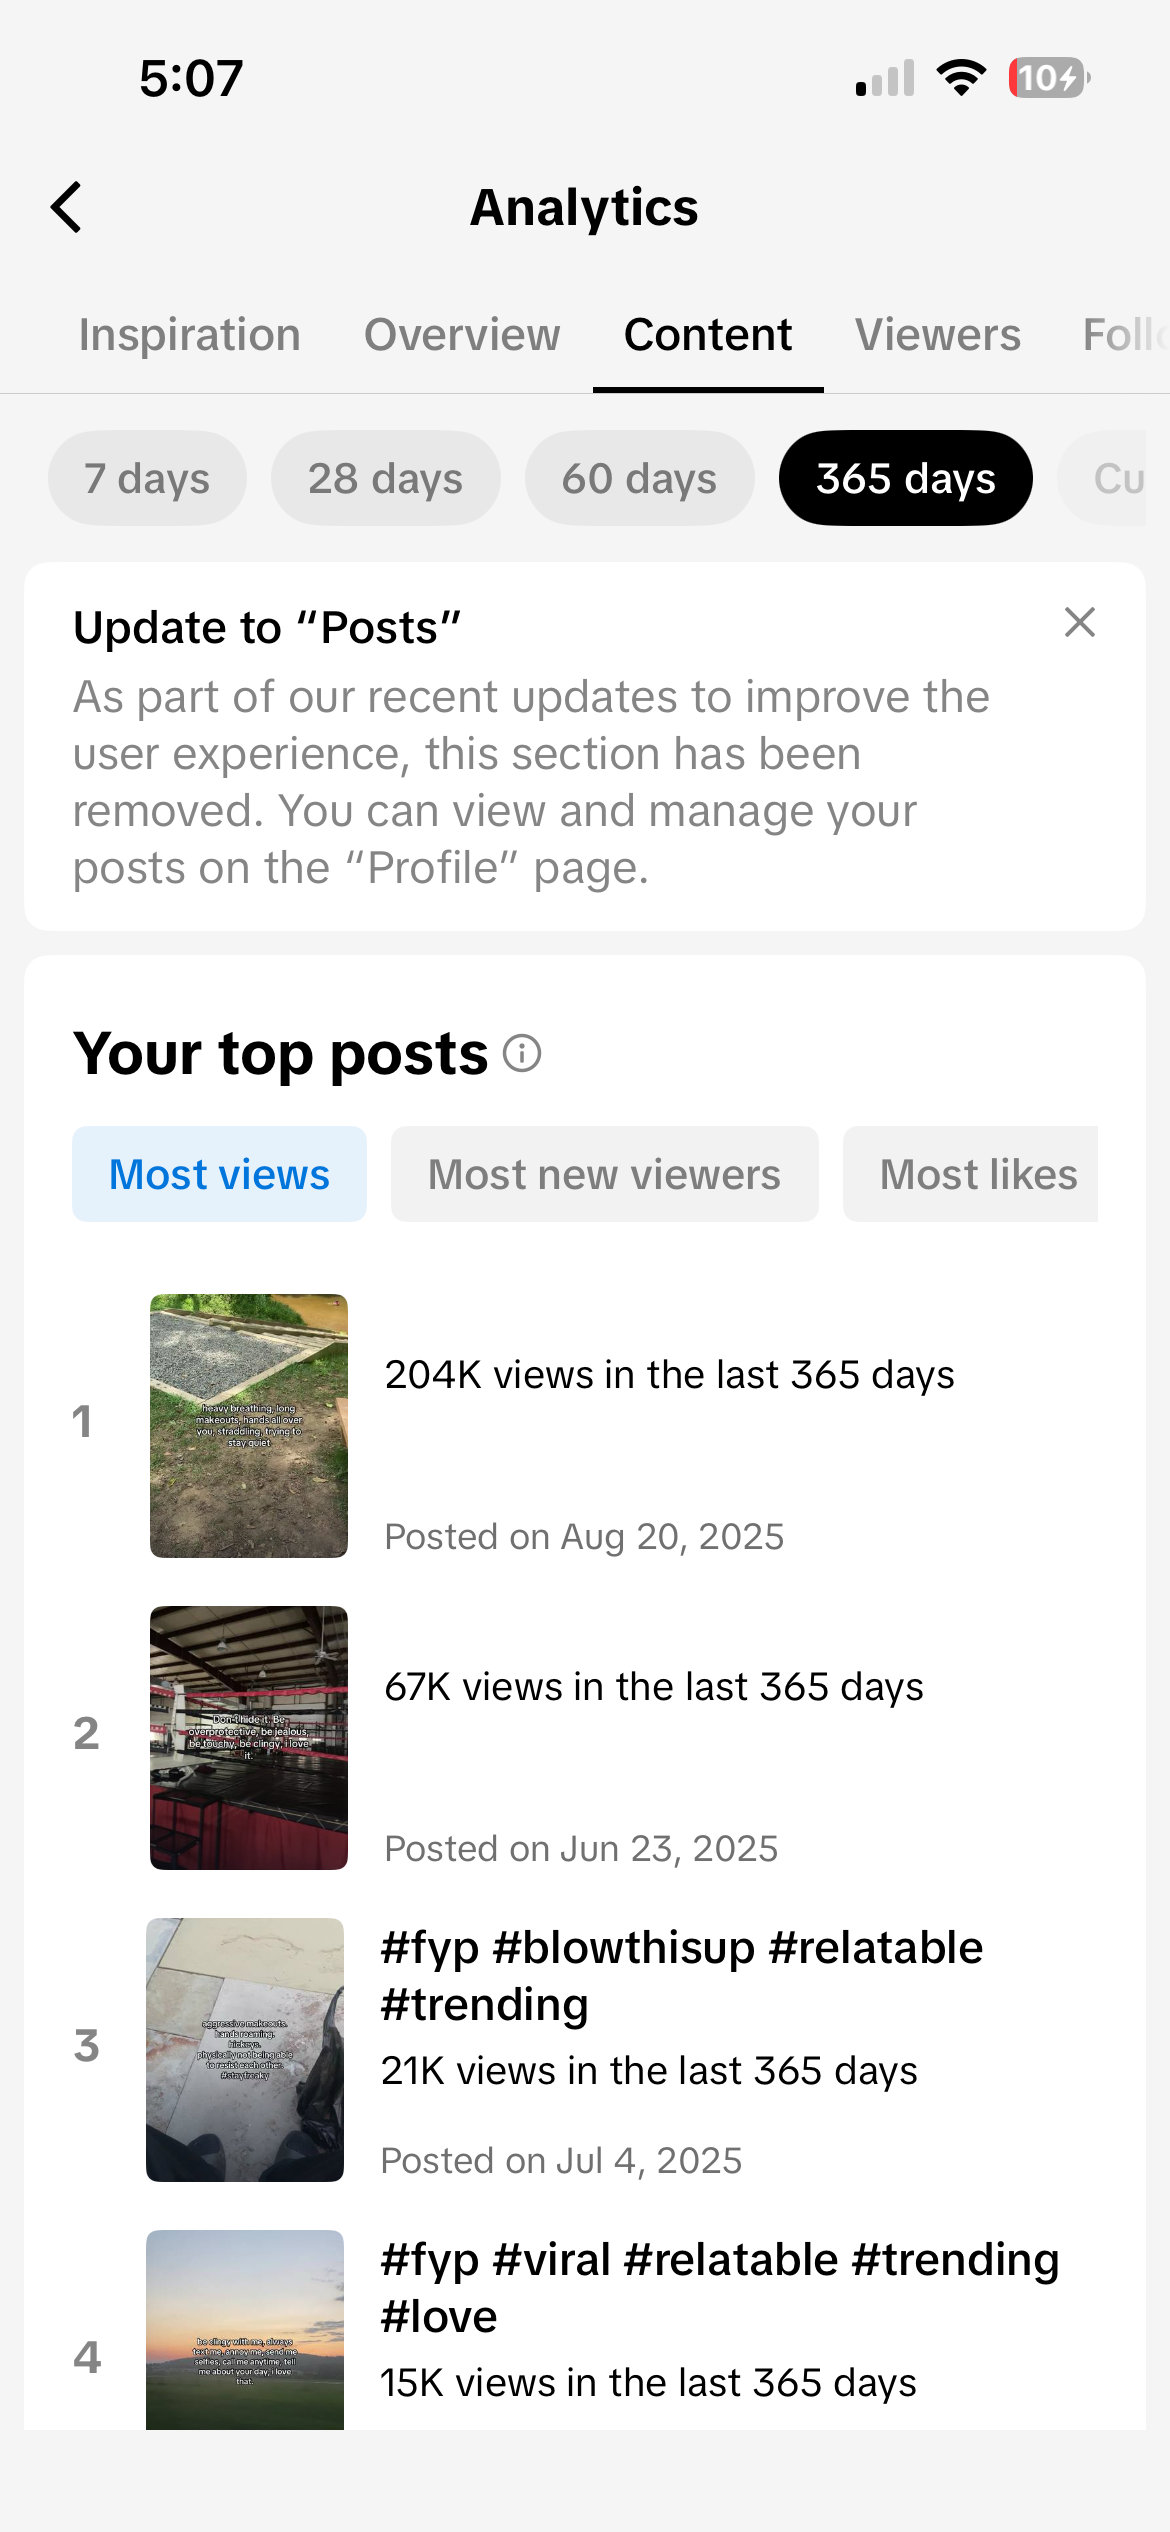Switch to the Overview tab
The image size is (1170, 2532).
(462, 335)
